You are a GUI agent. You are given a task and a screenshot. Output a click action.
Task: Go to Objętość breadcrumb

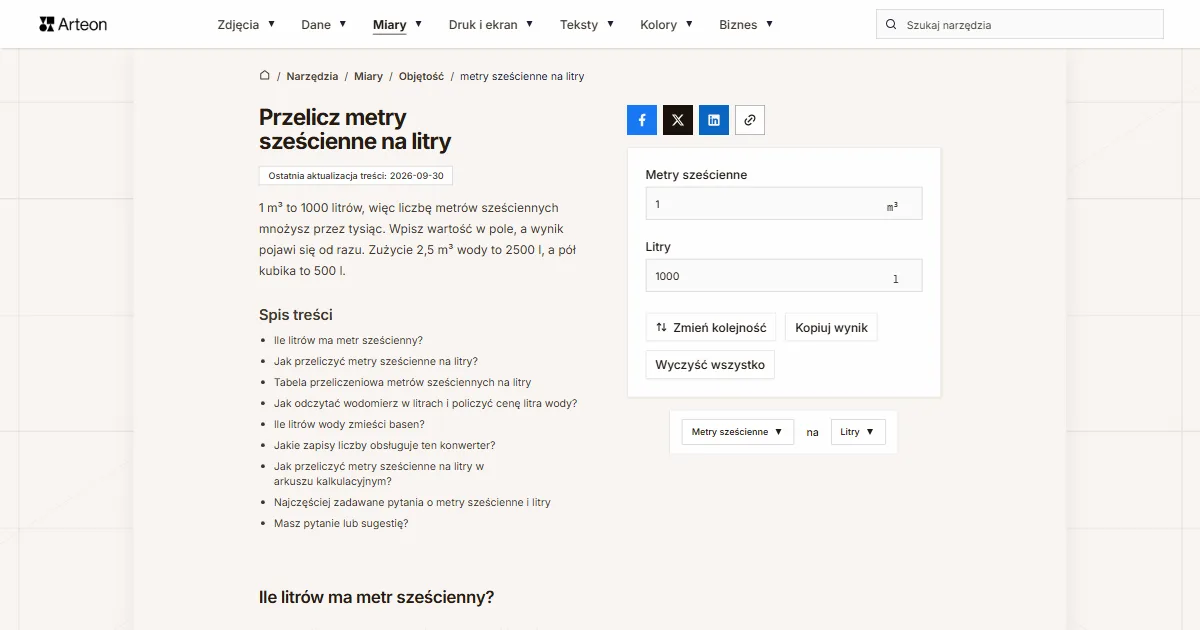coord(421,76)
